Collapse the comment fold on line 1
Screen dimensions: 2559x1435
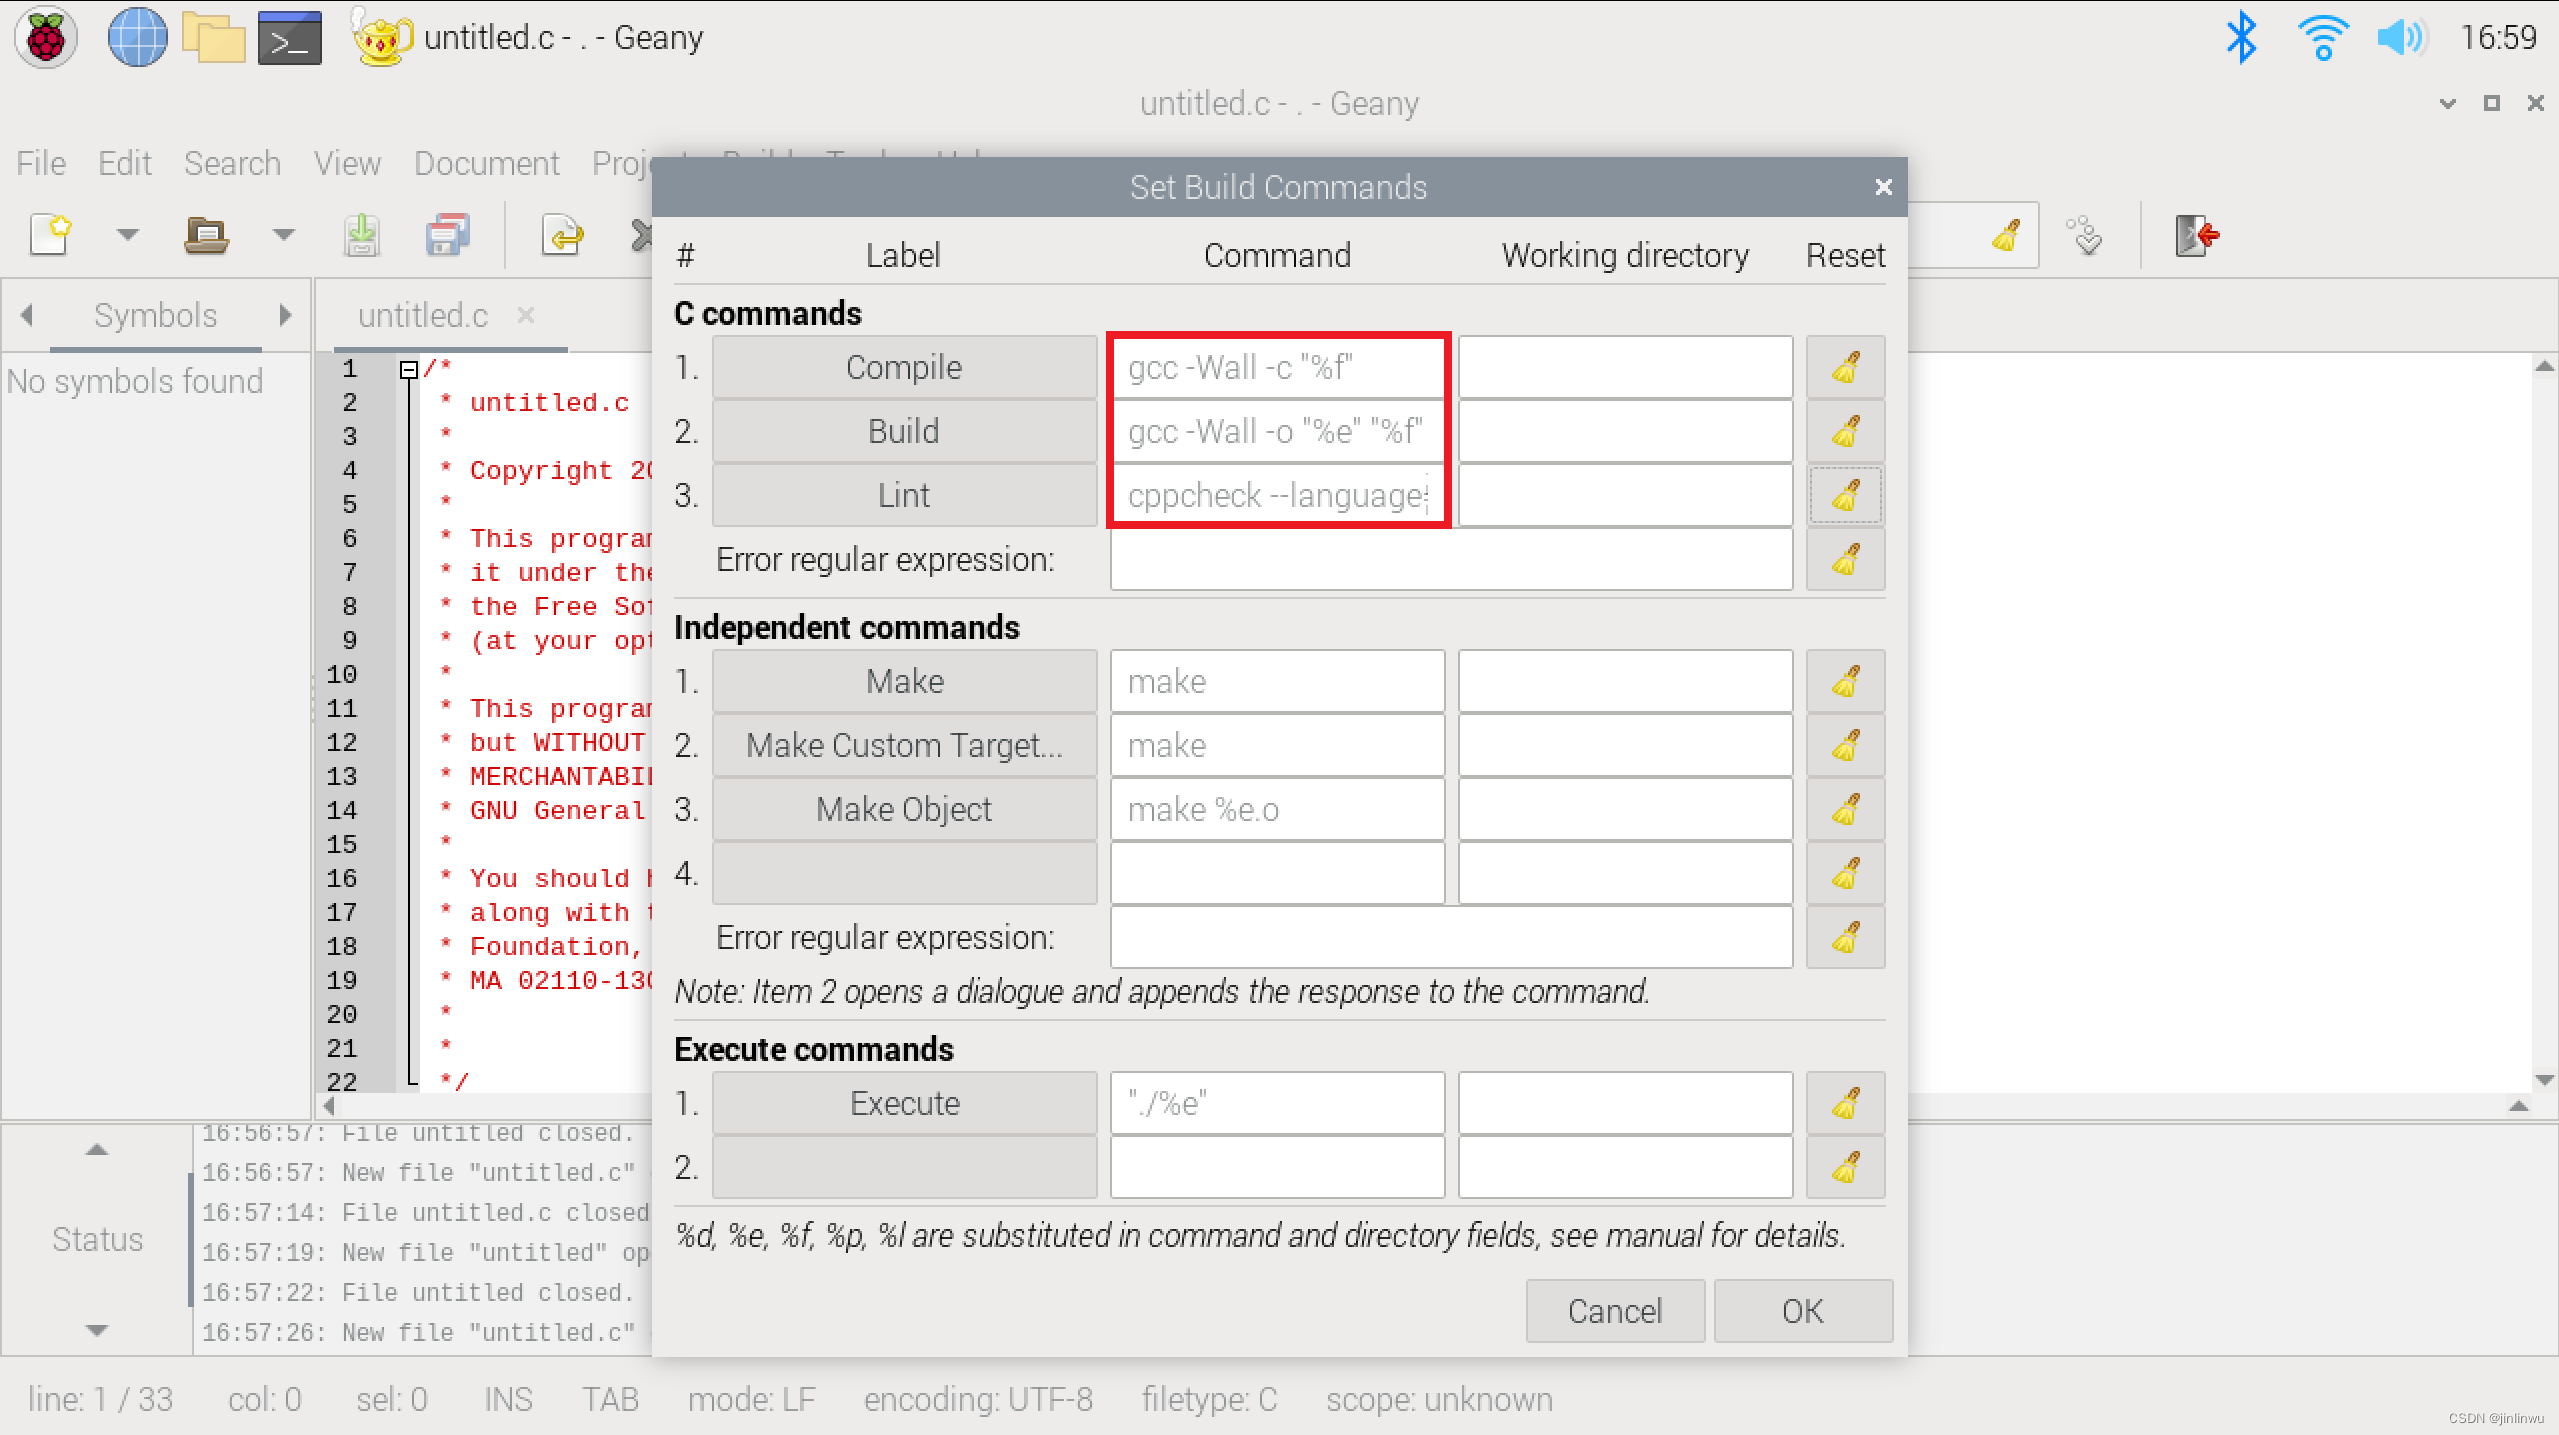tap(408, 370)
